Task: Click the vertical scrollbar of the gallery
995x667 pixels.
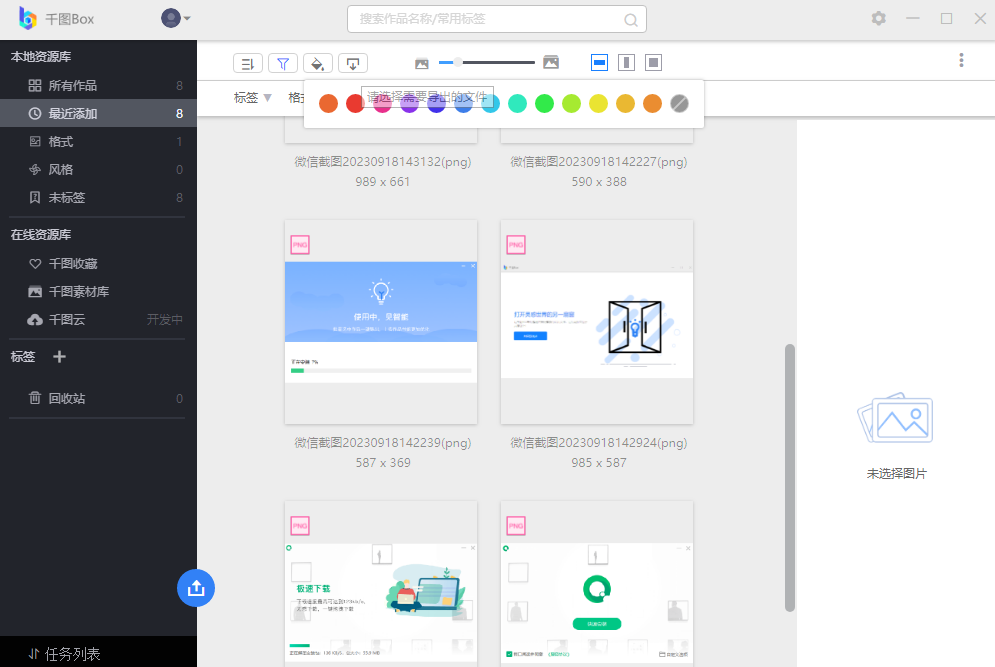Action: click(790, 478)
